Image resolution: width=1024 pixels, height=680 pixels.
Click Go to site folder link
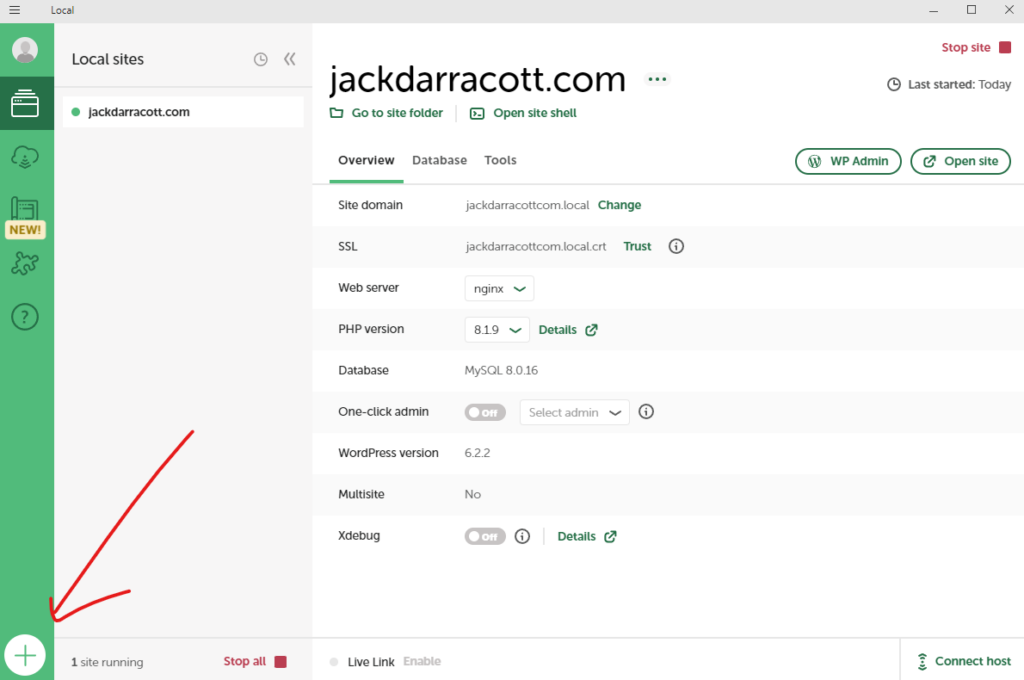click(397, 113)
